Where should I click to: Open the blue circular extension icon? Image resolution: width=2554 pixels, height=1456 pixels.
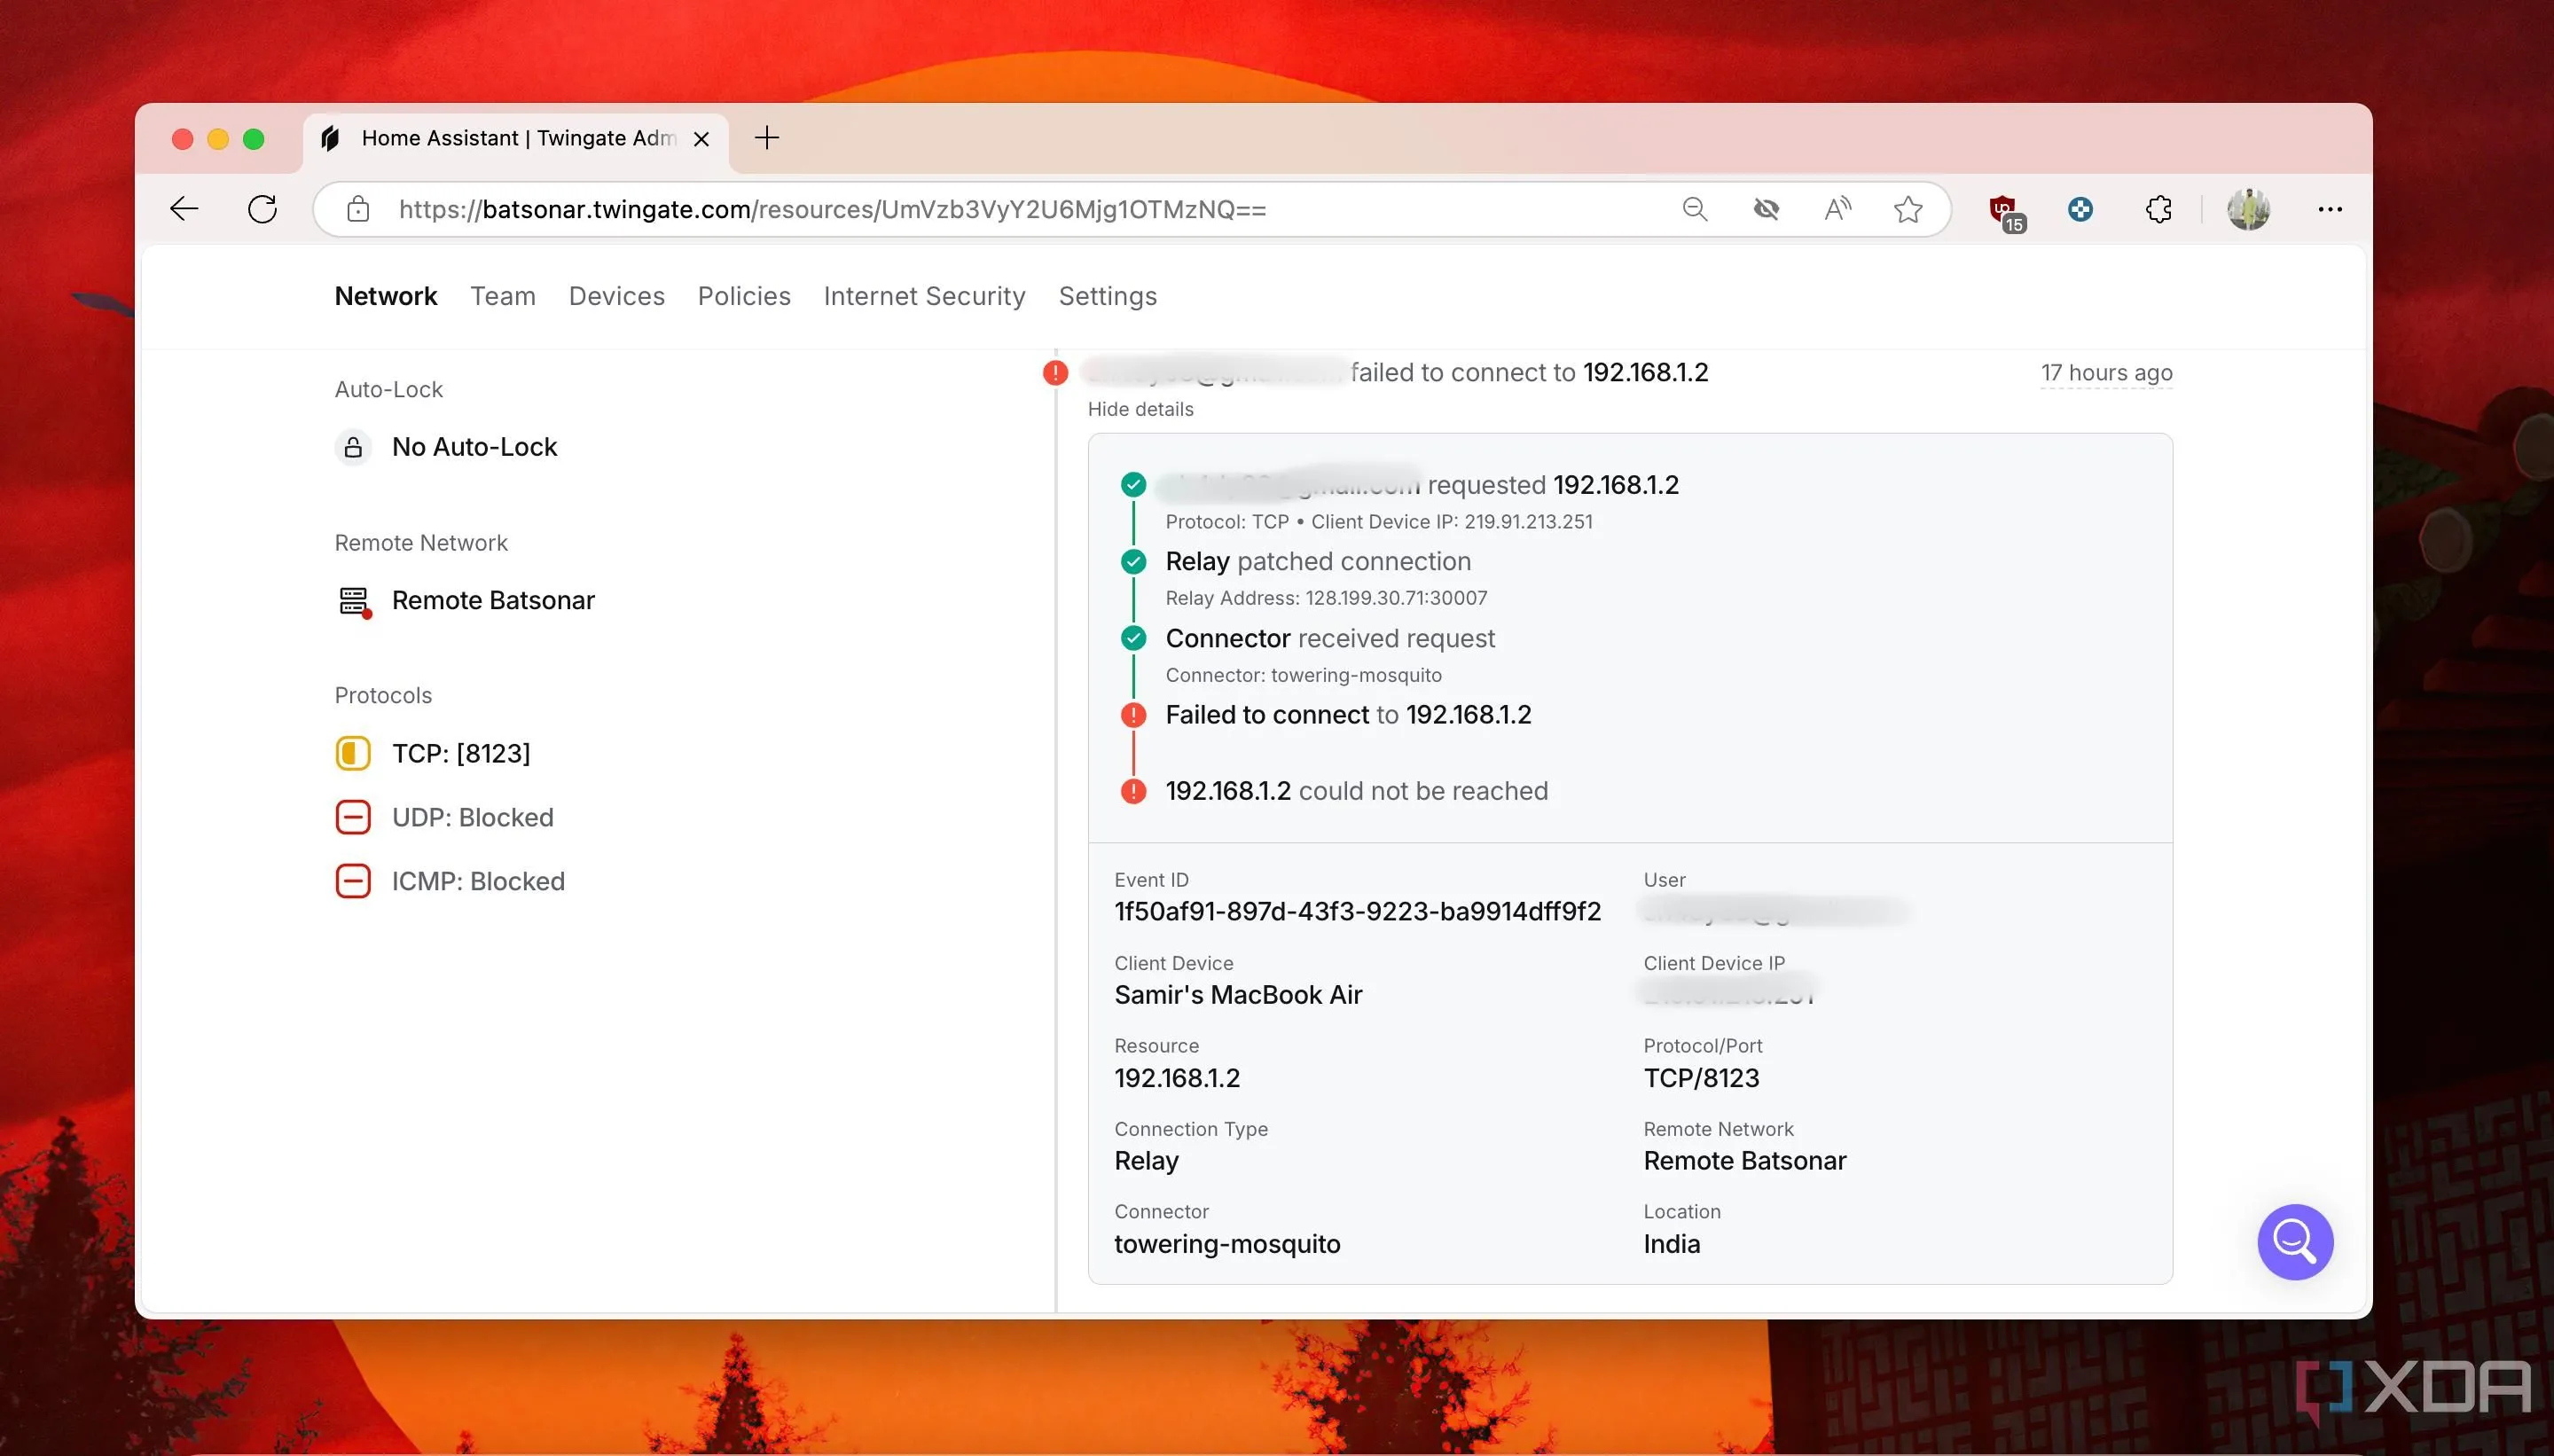click(2081, 209)
